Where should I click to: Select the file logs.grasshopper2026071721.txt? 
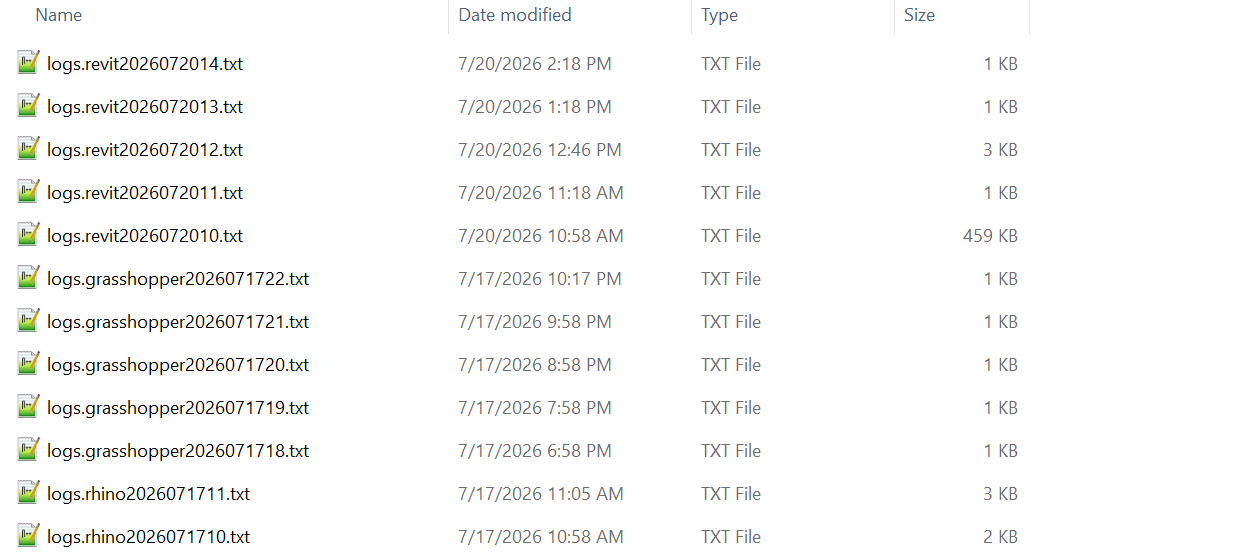tap(178, 322)
